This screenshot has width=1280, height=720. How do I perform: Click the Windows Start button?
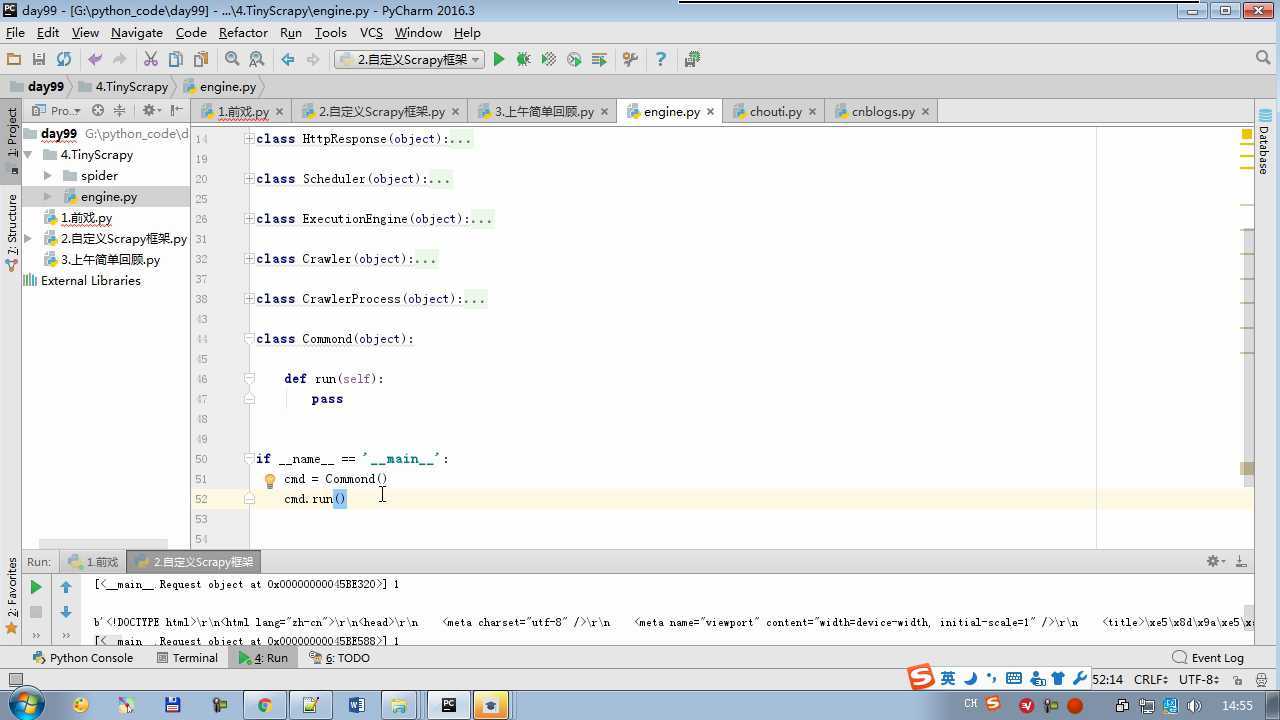pyautogui.click(x=24, y=705)
